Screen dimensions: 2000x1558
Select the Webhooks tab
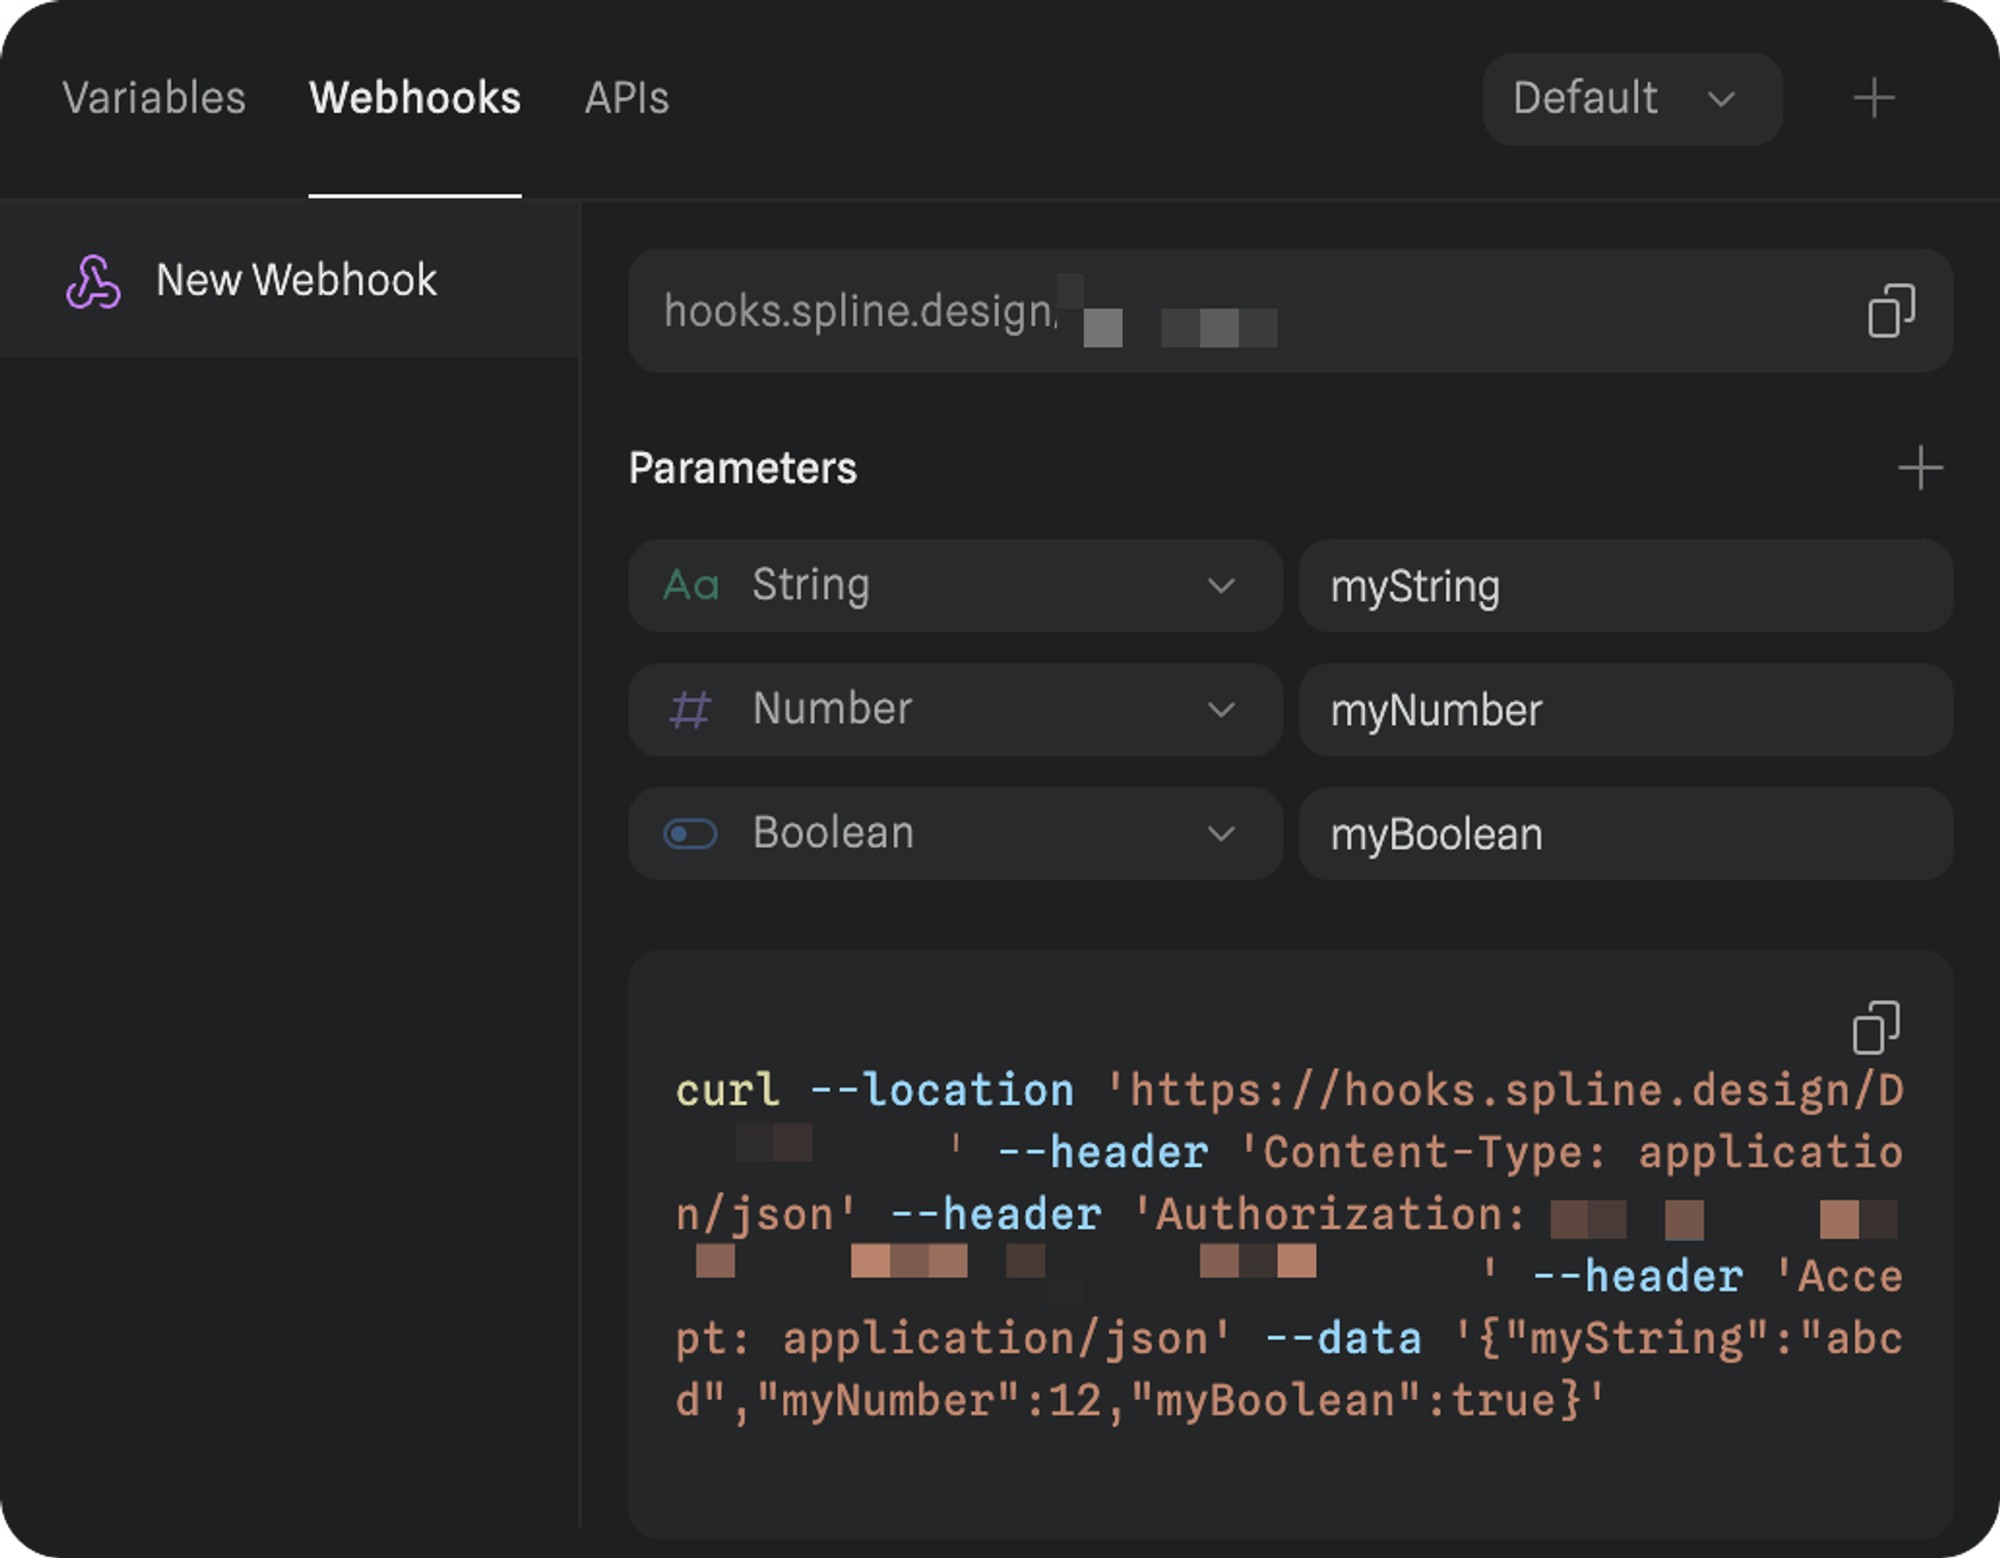click(415, 99)
